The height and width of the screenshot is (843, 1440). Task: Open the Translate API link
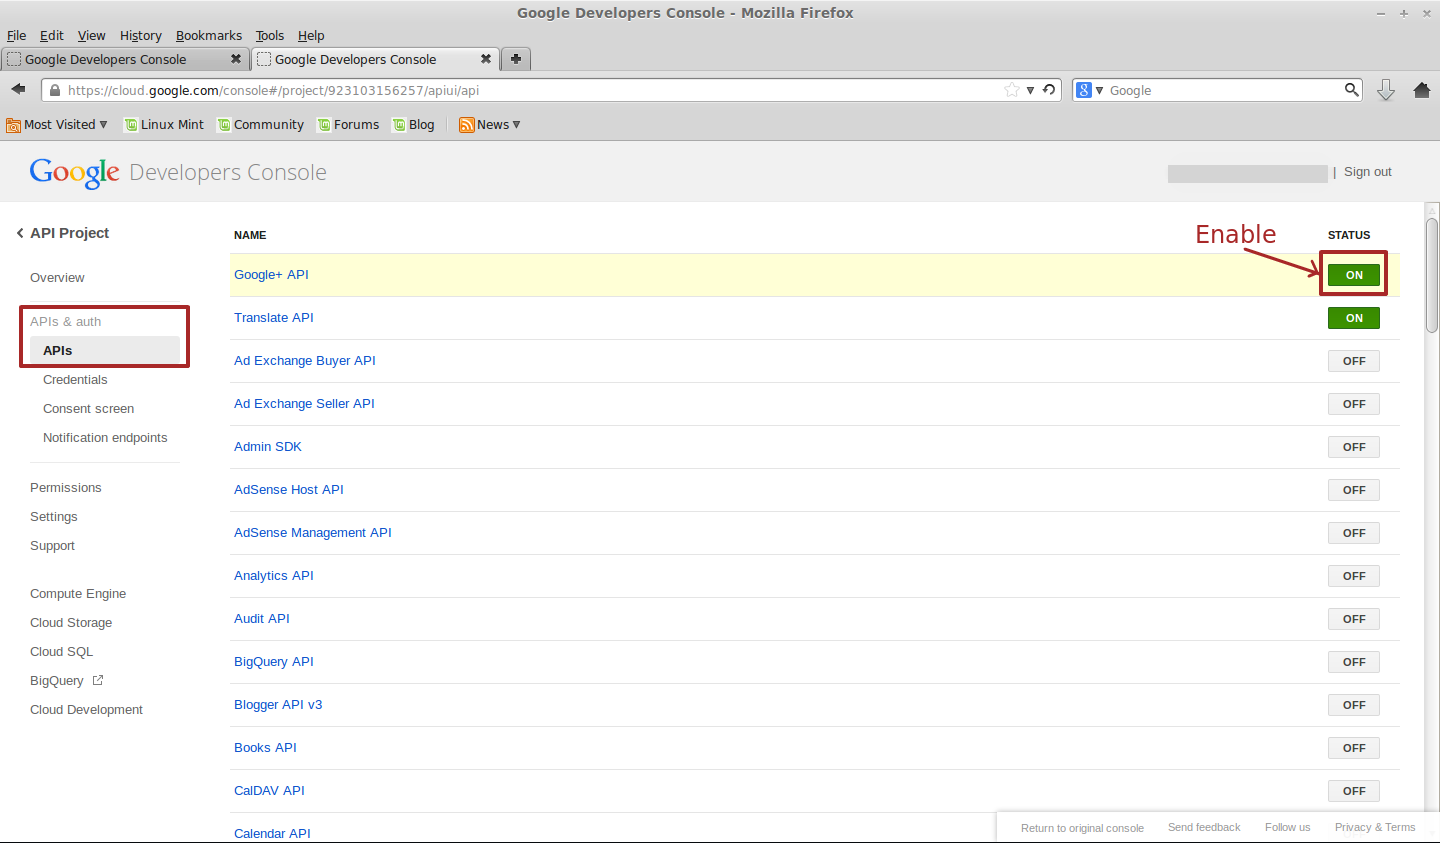(274, 318)
